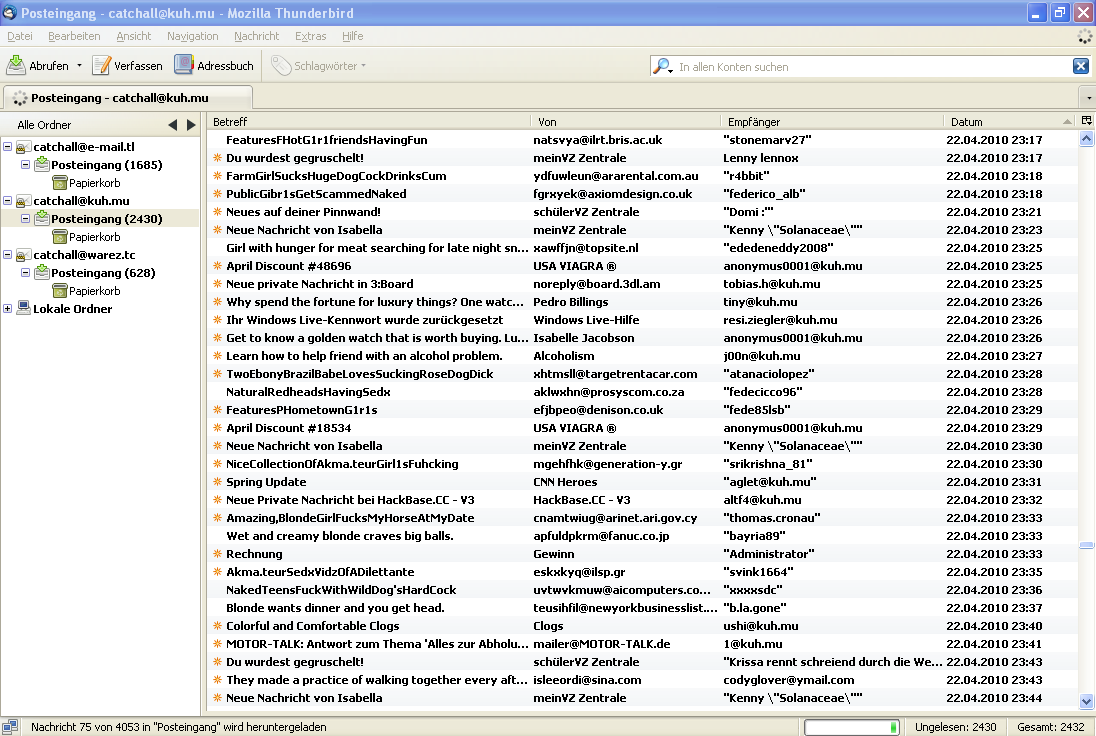This screenshot has height=736, width=1096.
Task: Clear the search with the X icon
Action: (x=1081, y=66)
